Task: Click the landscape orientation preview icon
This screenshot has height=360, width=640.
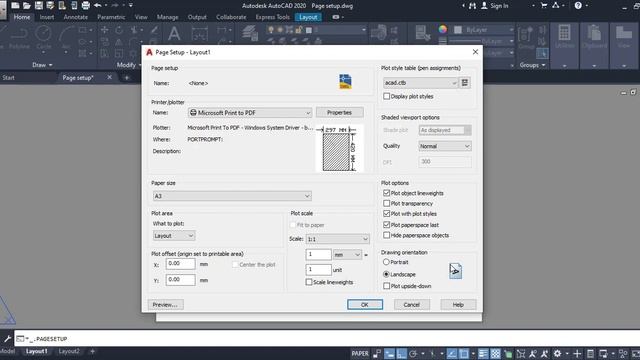Action: [455, 271]
